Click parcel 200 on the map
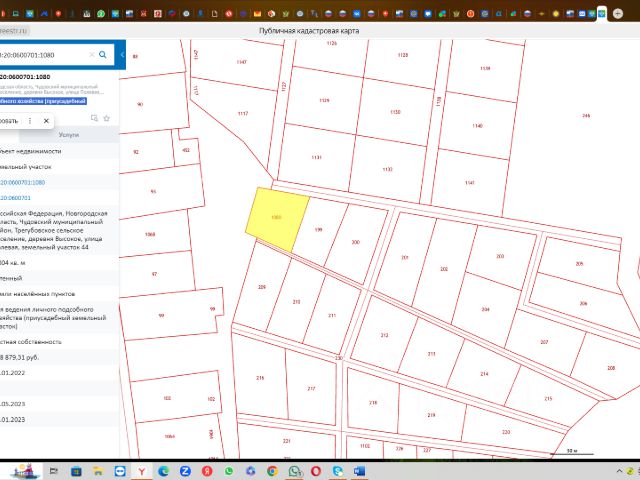The height and width of the screenshot is (480, 640). (356, 242)
